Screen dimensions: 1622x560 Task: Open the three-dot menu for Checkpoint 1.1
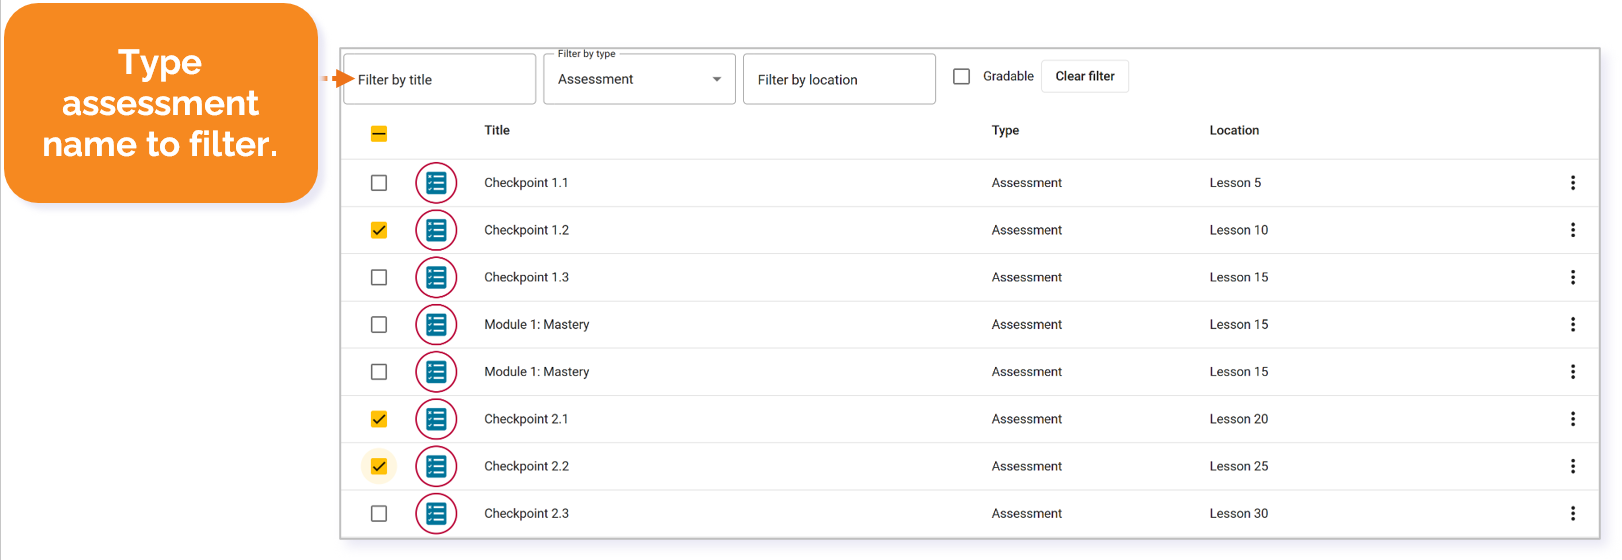pyautogui.click(x=1572, y=183)
